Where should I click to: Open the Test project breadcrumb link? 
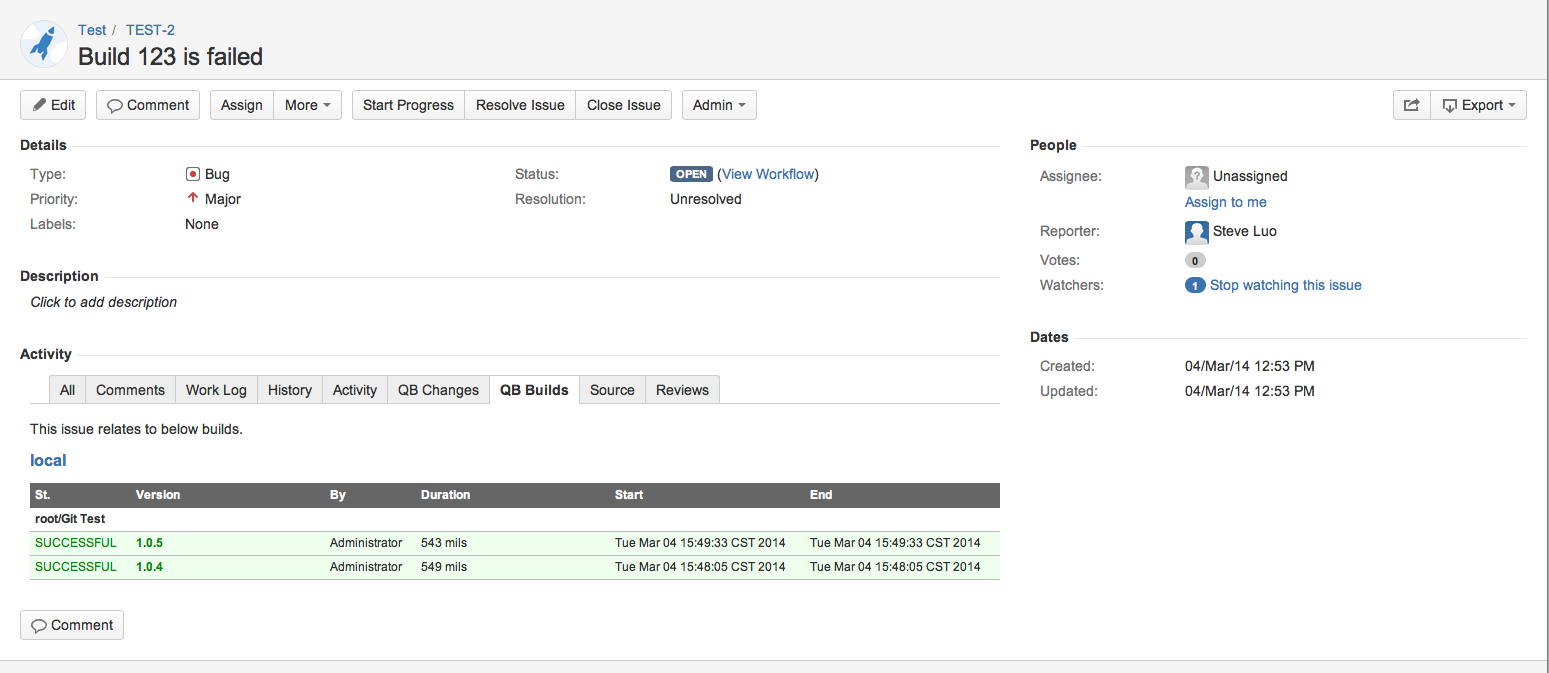[x=92, y=30]
